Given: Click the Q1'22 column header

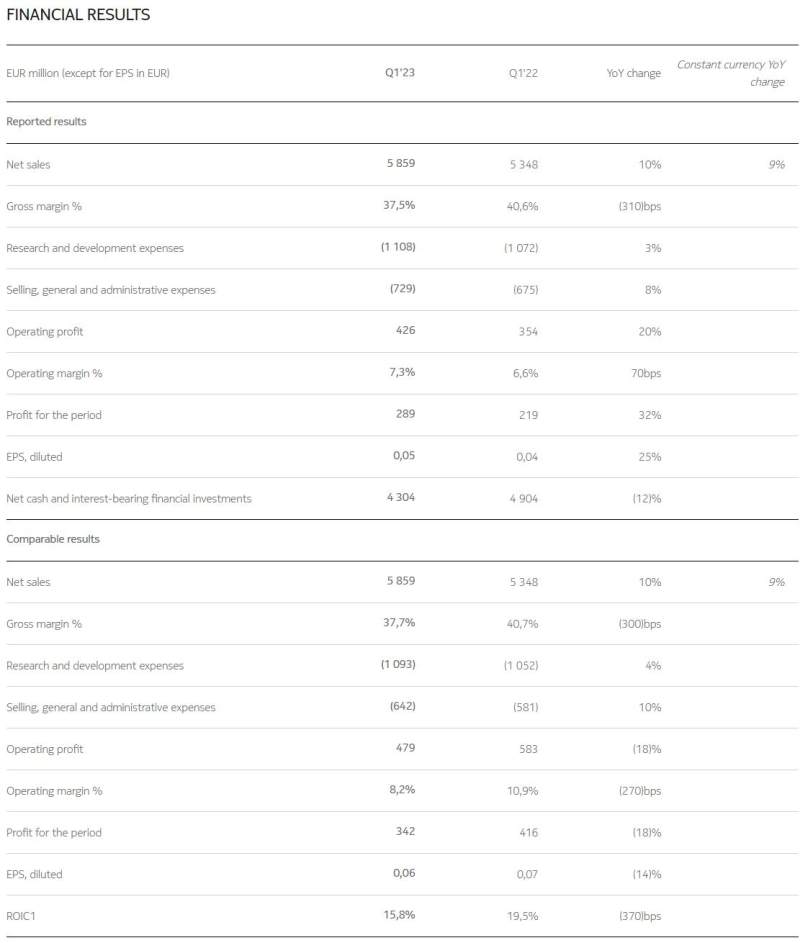Looking at the screenshot, I should point(523,73).
